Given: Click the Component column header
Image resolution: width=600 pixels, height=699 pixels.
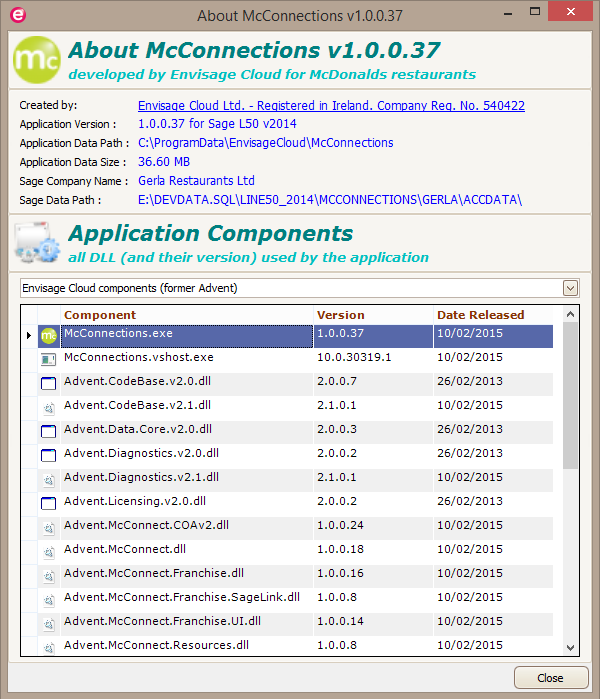Looking at the screenshot, I should point(186,315).
